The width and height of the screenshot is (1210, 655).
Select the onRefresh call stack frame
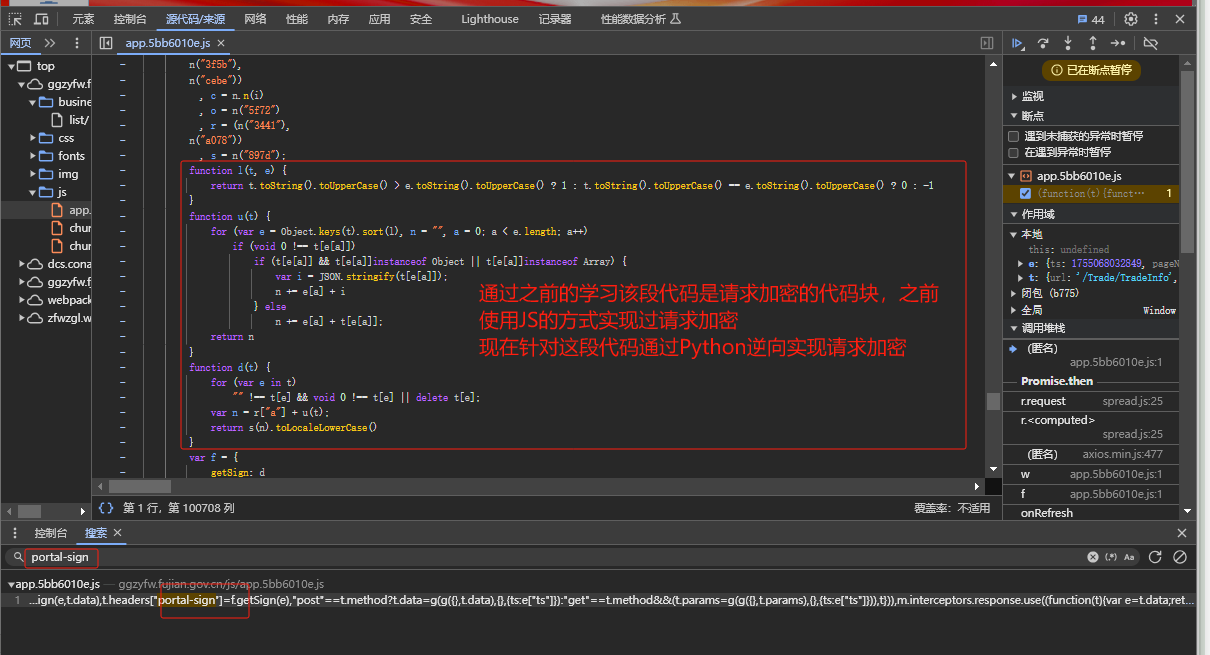(1089, 513)
